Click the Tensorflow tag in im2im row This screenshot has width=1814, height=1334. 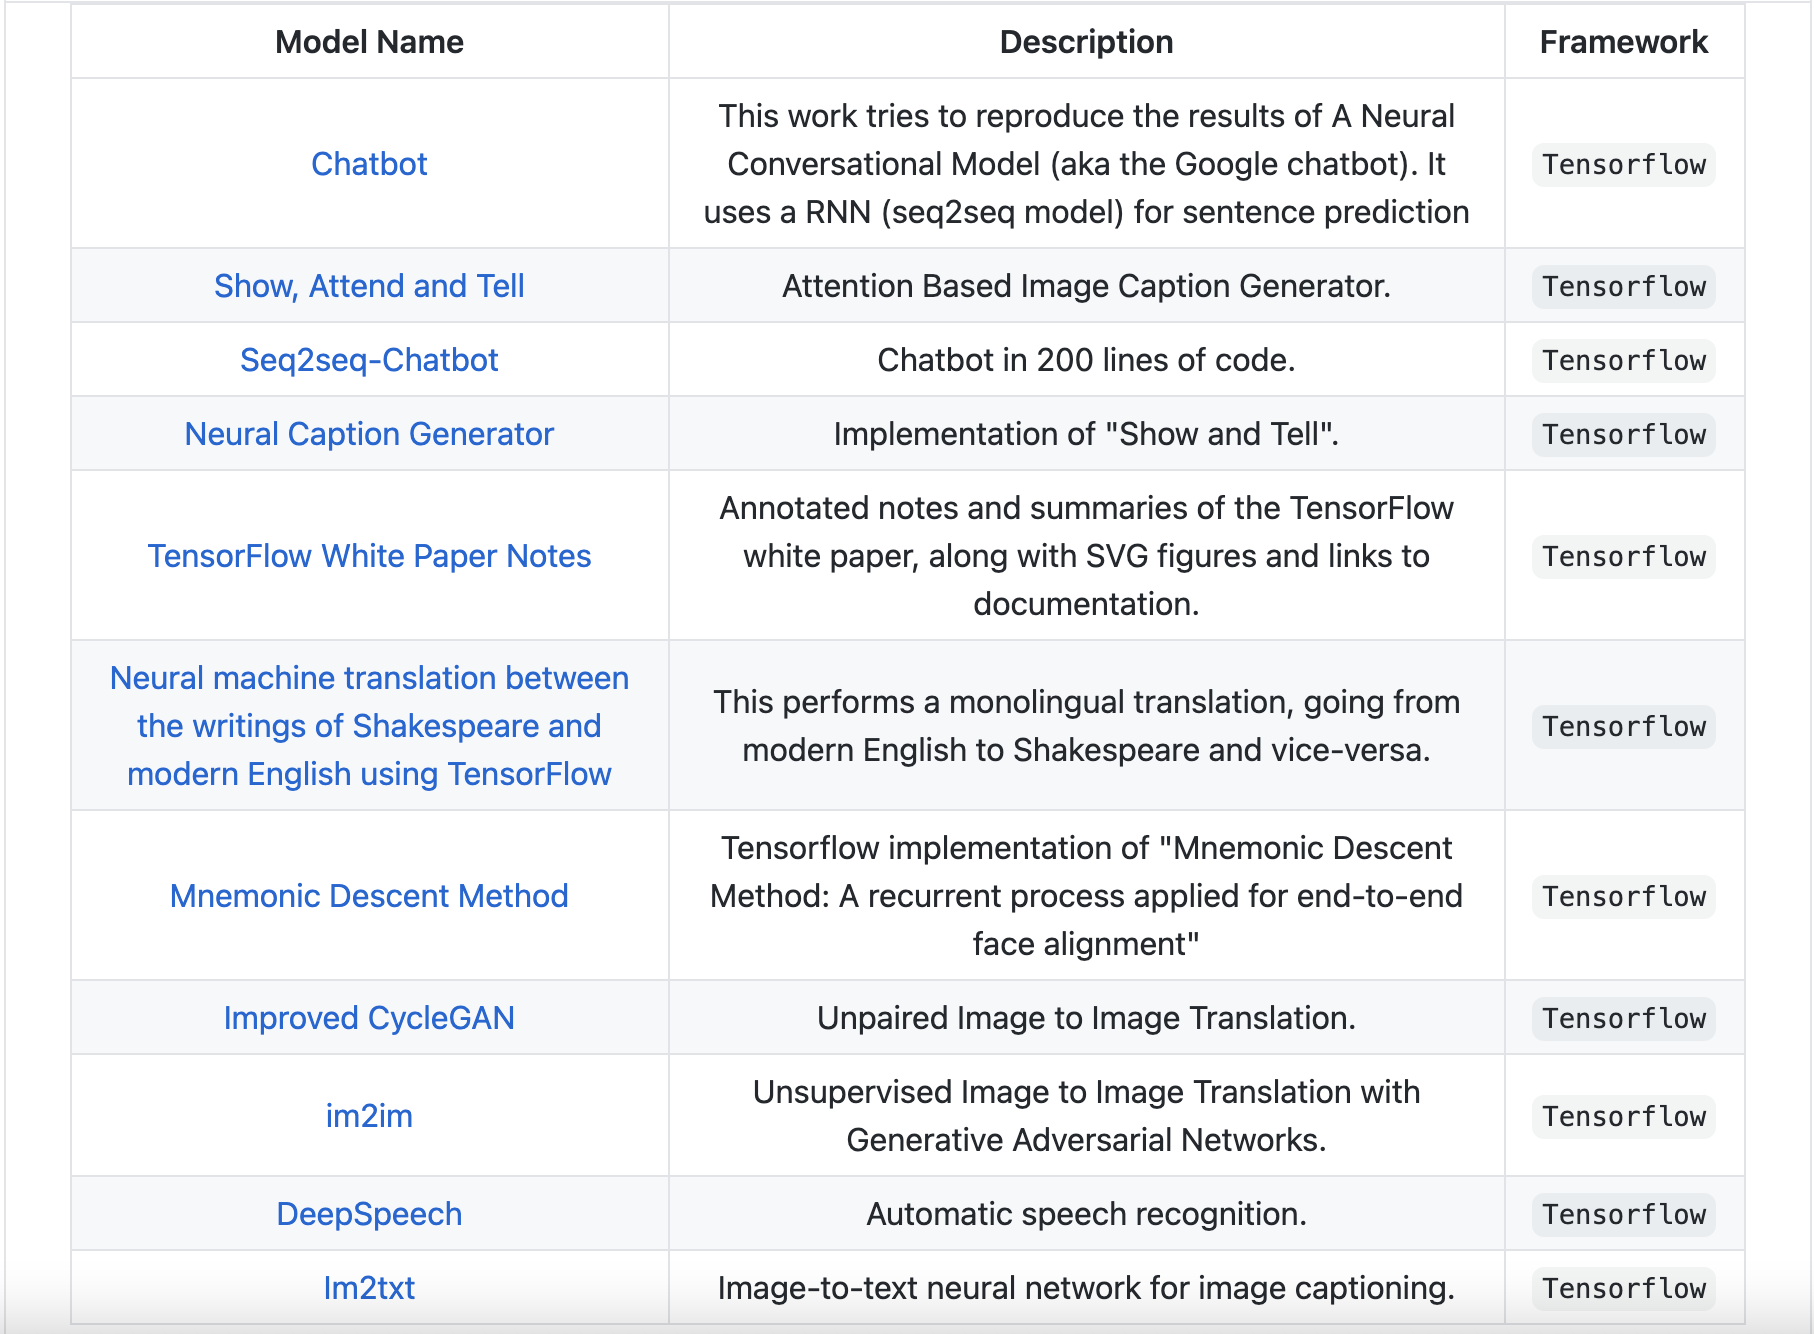[1624, 1116]
